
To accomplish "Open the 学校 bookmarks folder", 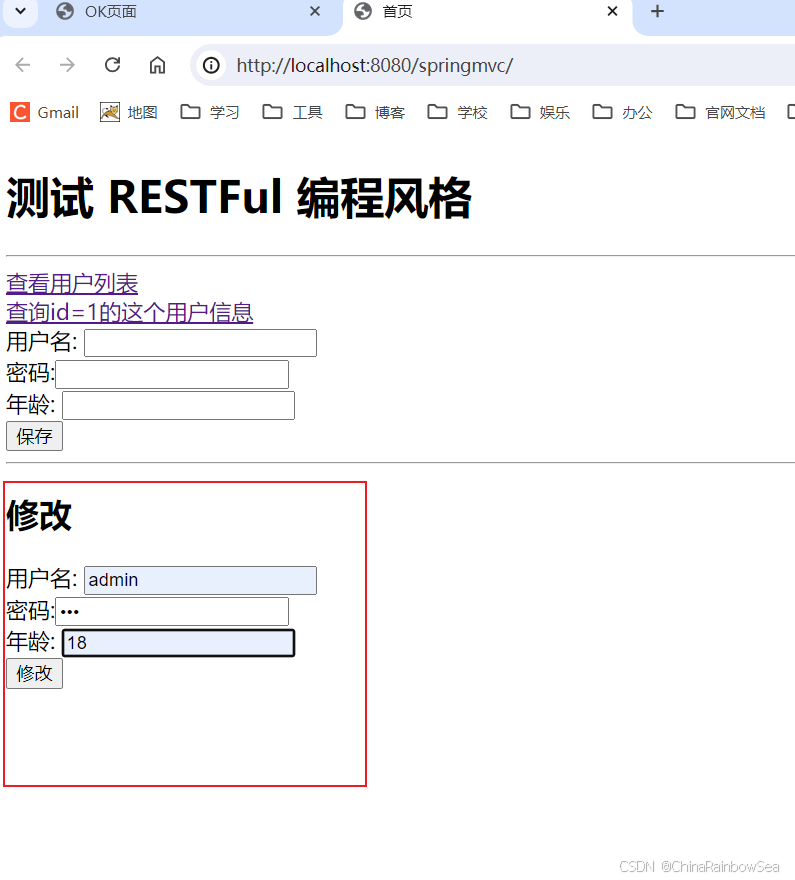I will coord(457,112).
